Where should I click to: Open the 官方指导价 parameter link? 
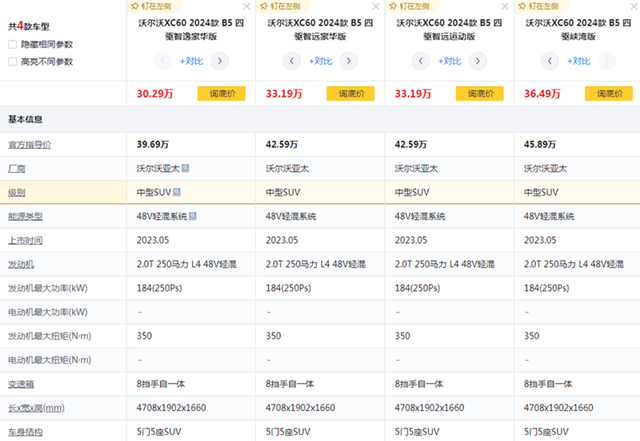click(29, 145)
